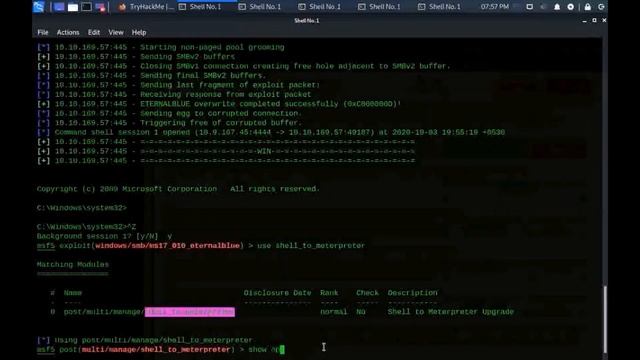Click the 'post/multi/manage/' module path prefix
Image resolution: width=640 pixels, height=360 pixels.
click(x=104, y=312)
